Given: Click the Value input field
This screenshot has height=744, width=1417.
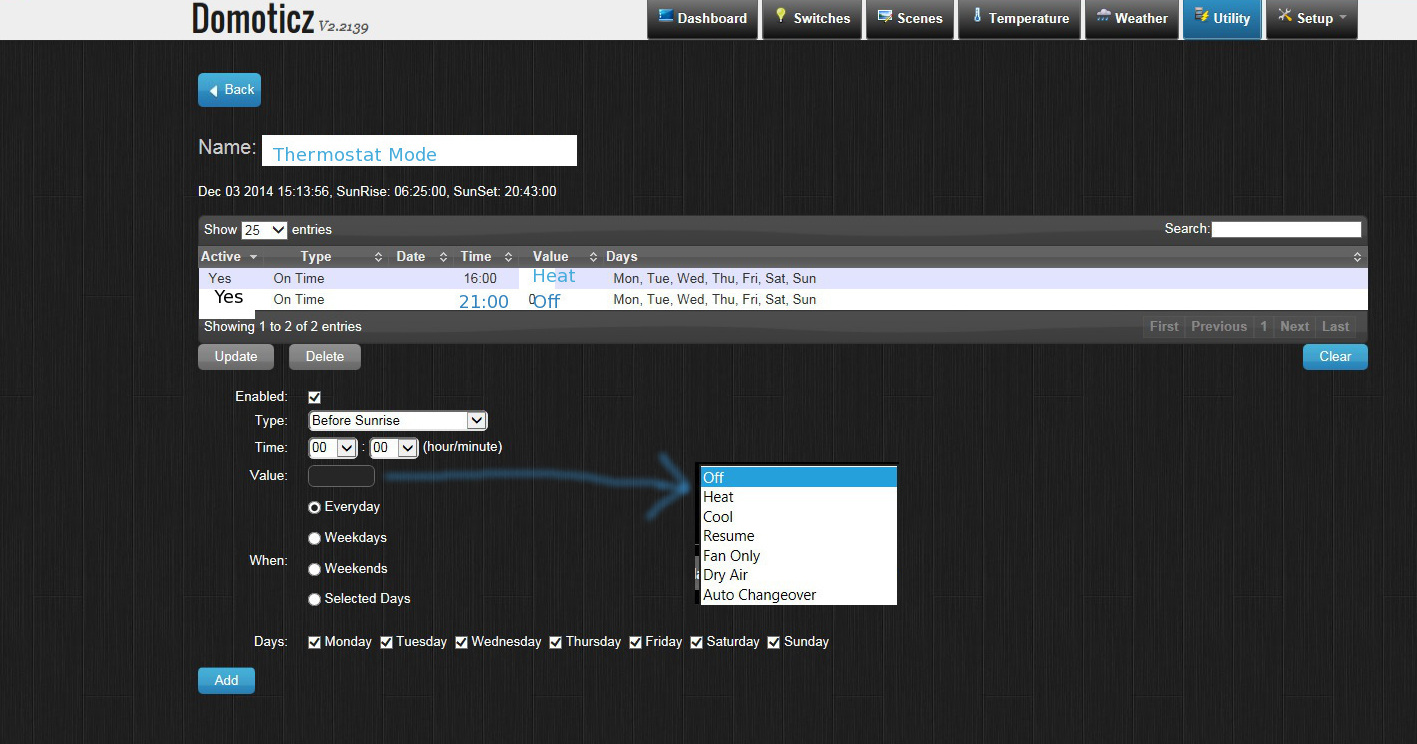Looking at the screenshot, I should point(341,476).
